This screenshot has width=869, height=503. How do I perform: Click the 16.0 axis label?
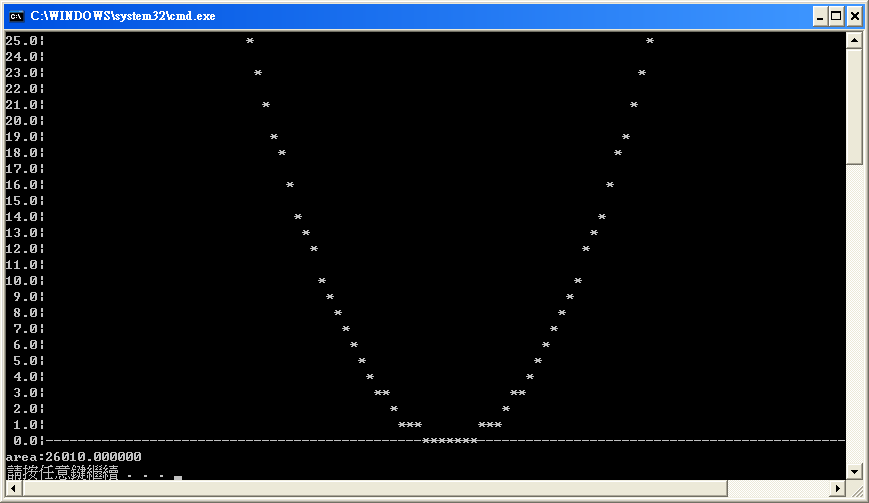[22, 184]
